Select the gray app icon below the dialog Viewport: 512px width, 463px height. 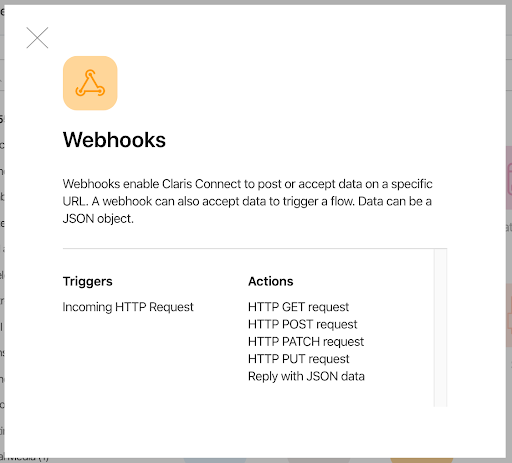click(x=318, y=460)
